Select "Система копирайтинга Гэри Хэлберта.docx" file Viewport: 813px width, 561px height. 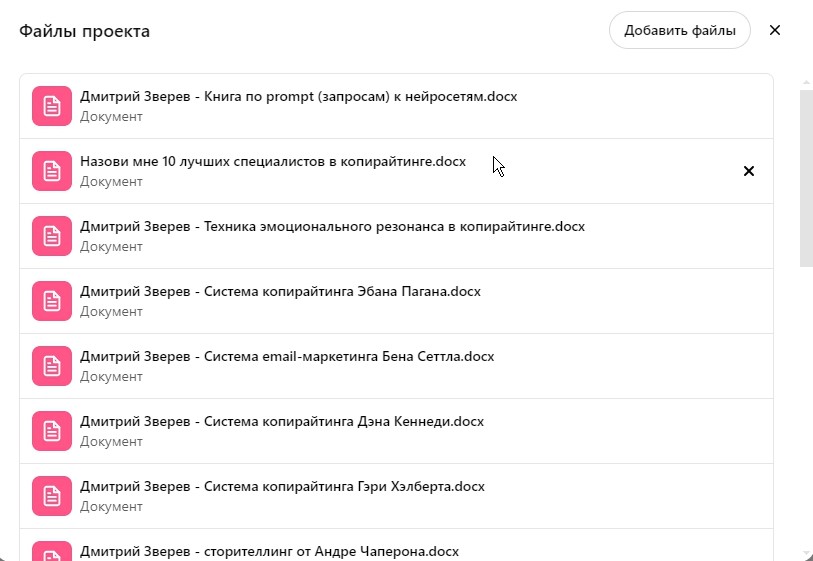(x=282, y=487)
